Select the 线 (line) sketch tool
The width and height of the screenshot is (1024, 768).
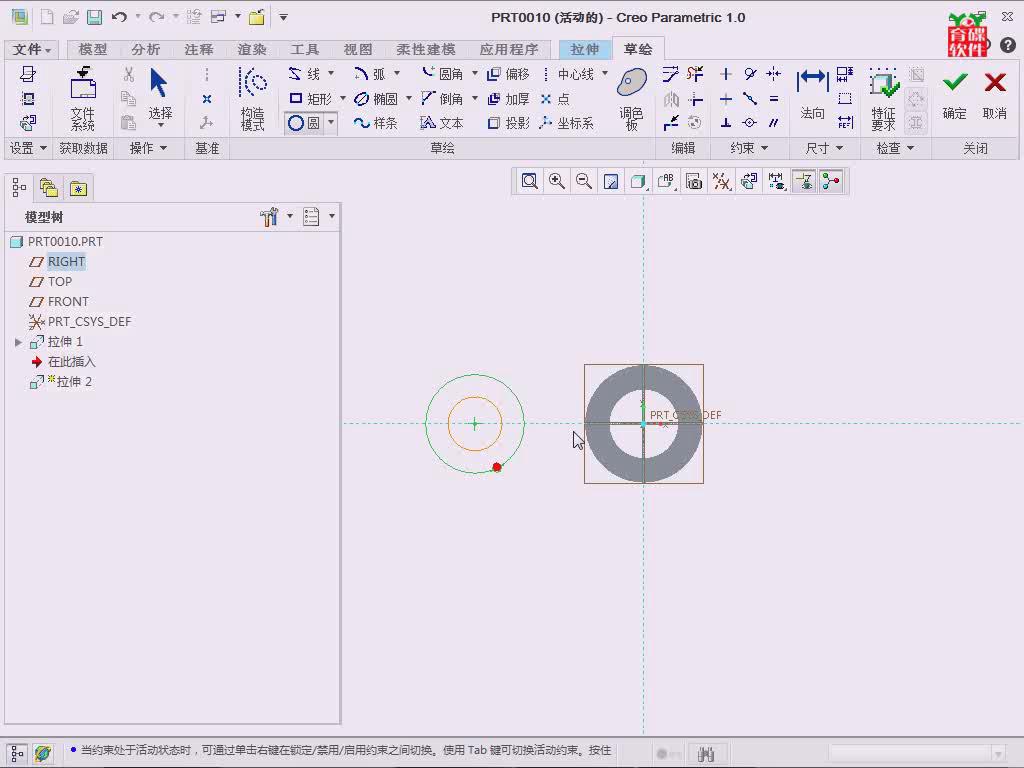click(x=305, y=74)
